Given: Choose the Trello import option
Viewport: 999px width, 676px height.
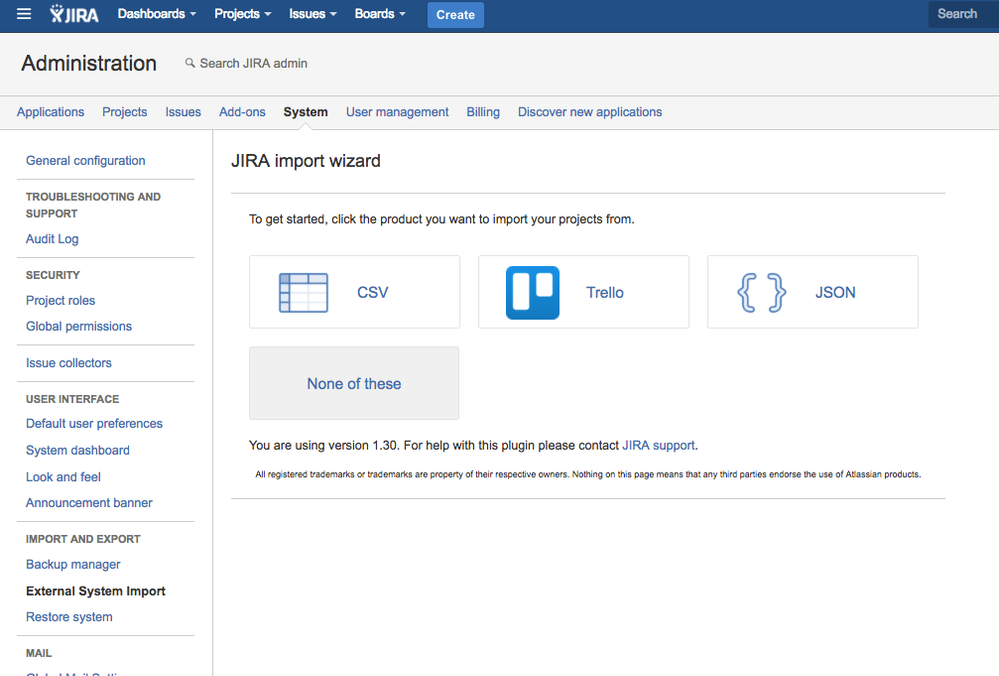Looking at the screenshot, I should point(584,292).
